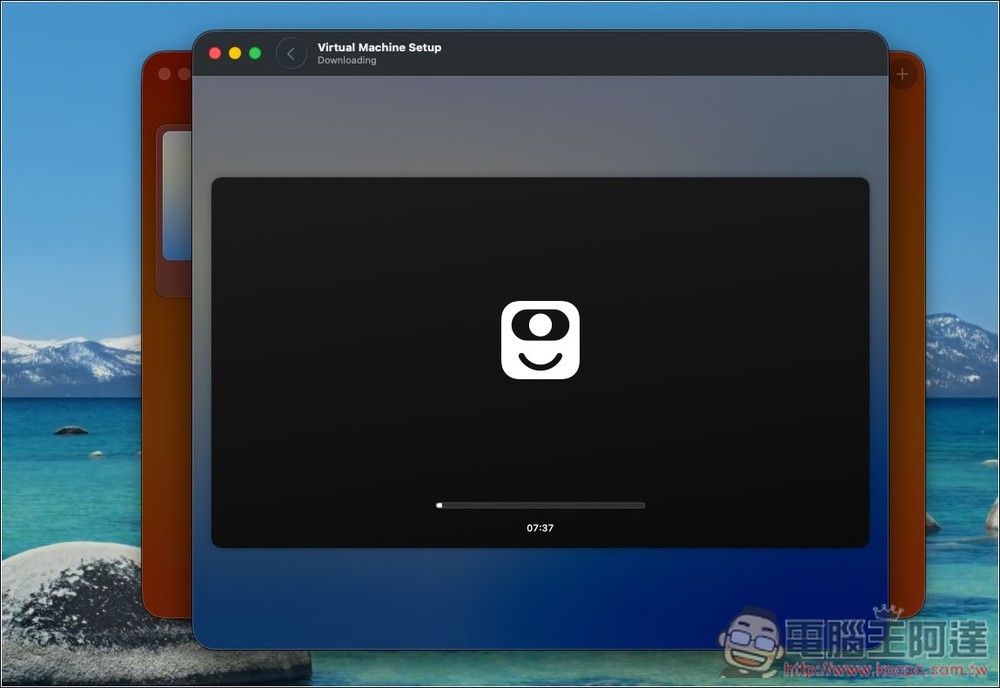
Task: Click the filled start of the progress bar
Action: pos(439,506)
